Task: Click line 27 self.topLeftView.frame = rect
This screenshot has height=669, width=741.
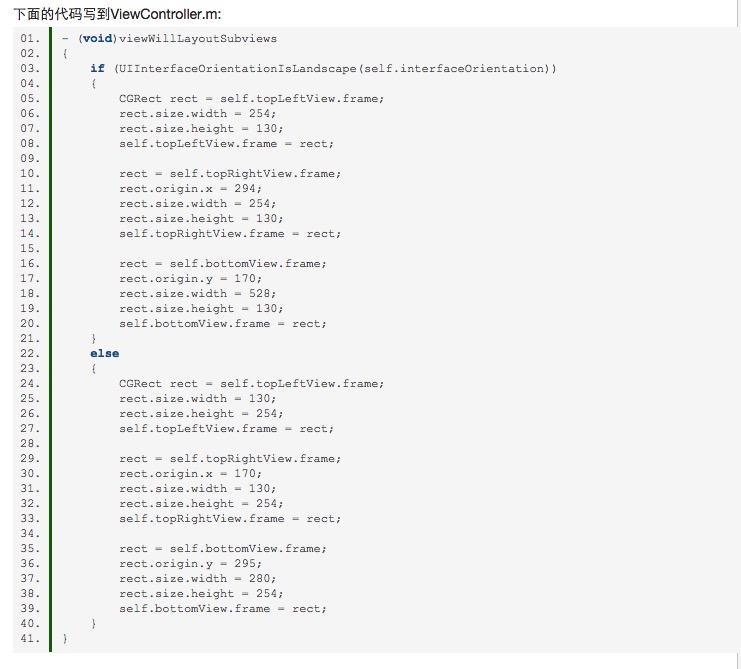Action: pyautogui.click(x=226, y=429)
